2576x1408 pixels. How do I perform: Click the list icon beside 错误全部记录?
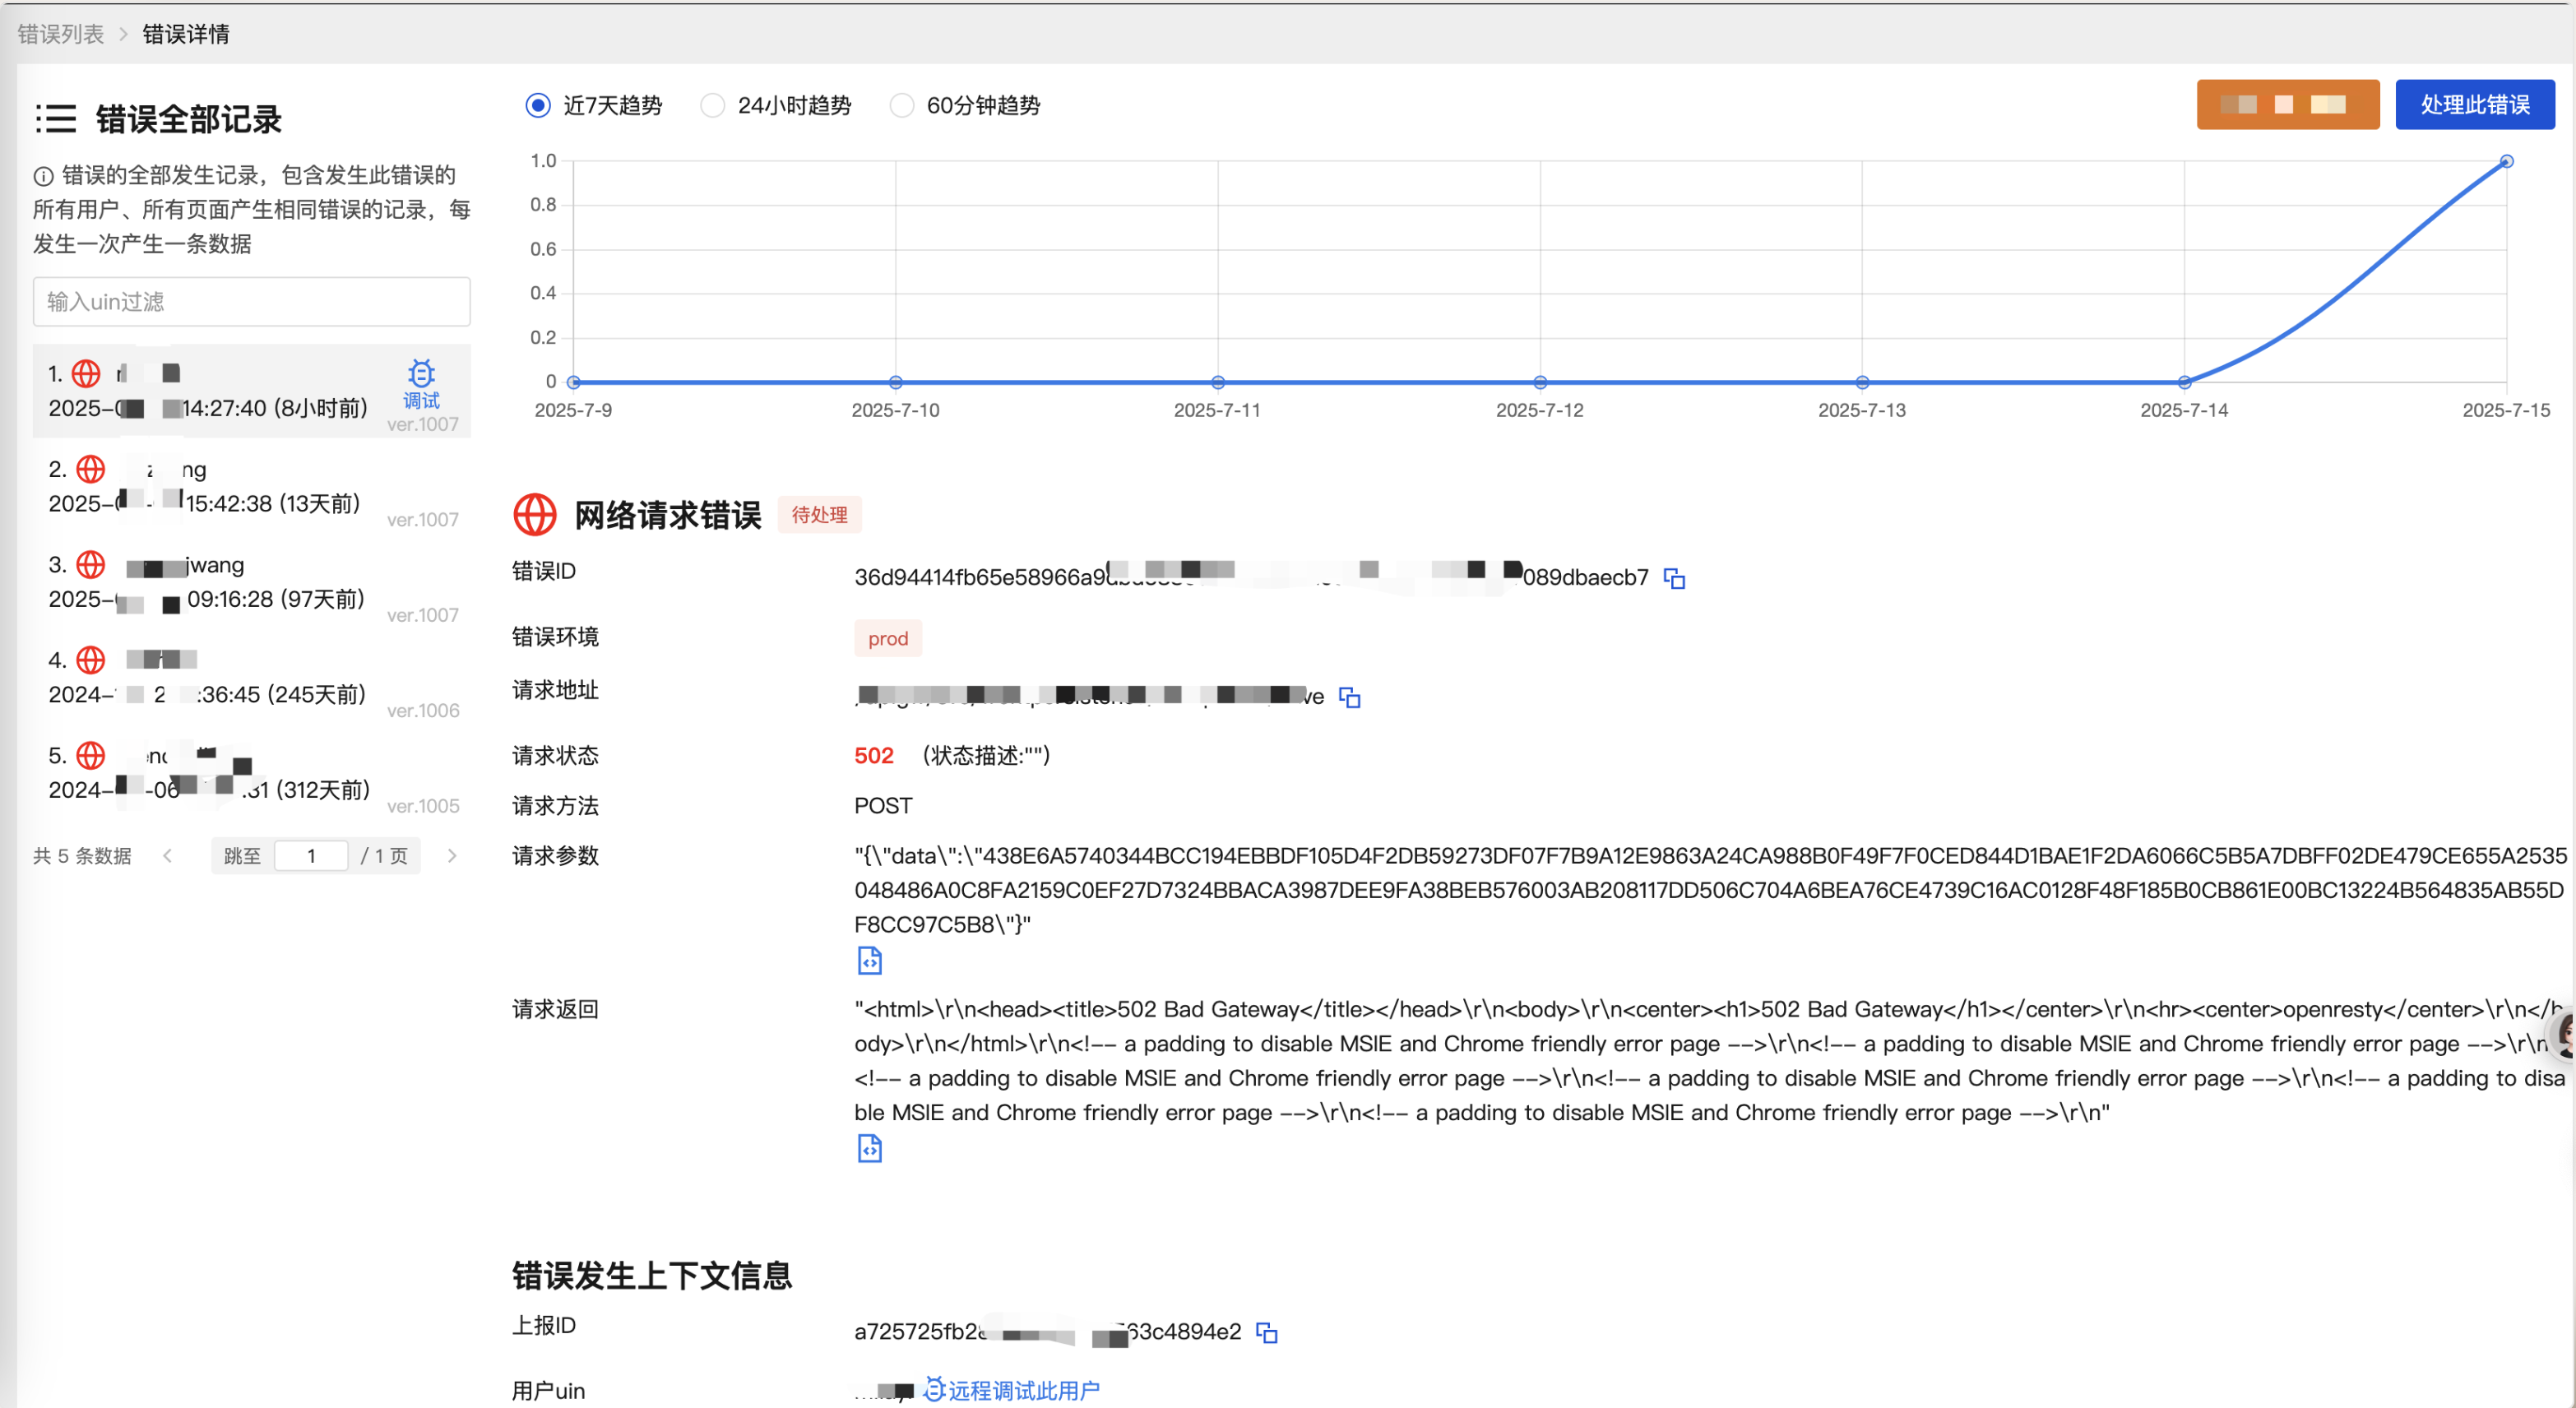pos(56,119)
